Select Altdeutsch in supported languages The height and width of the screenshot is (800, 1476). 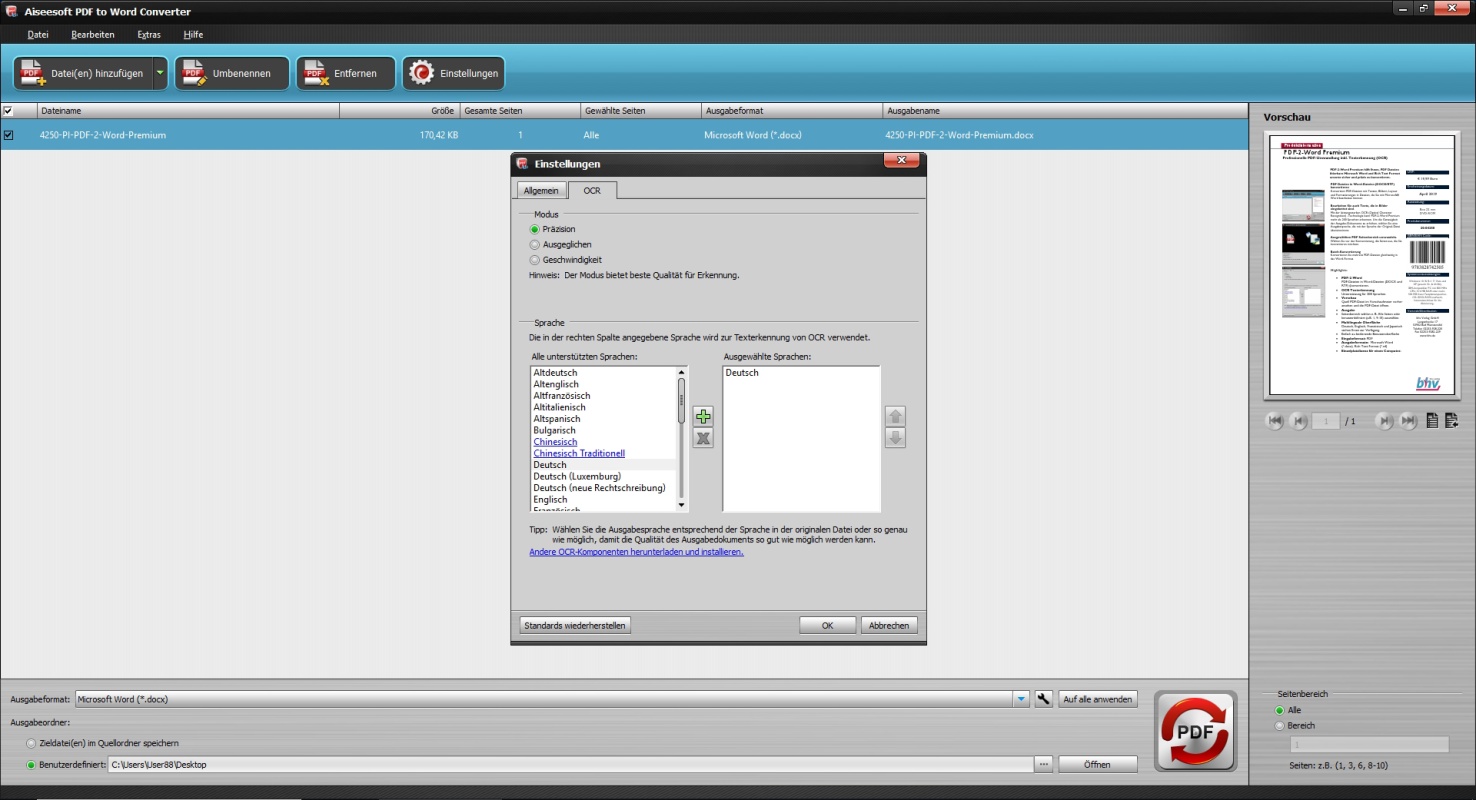(x=555, y=373)
